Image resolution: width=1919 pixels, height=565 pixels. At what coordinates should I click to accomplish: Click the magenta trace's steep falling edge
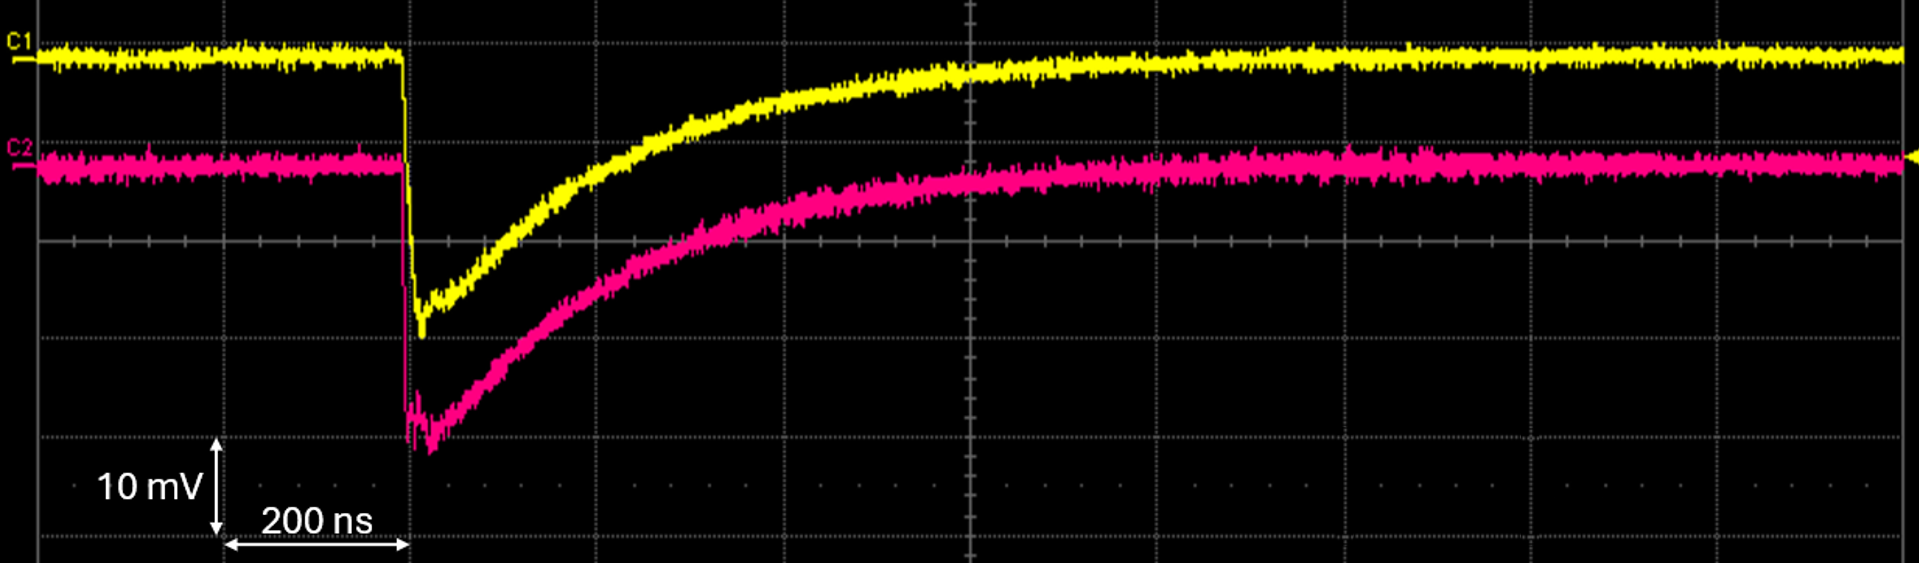407,300
